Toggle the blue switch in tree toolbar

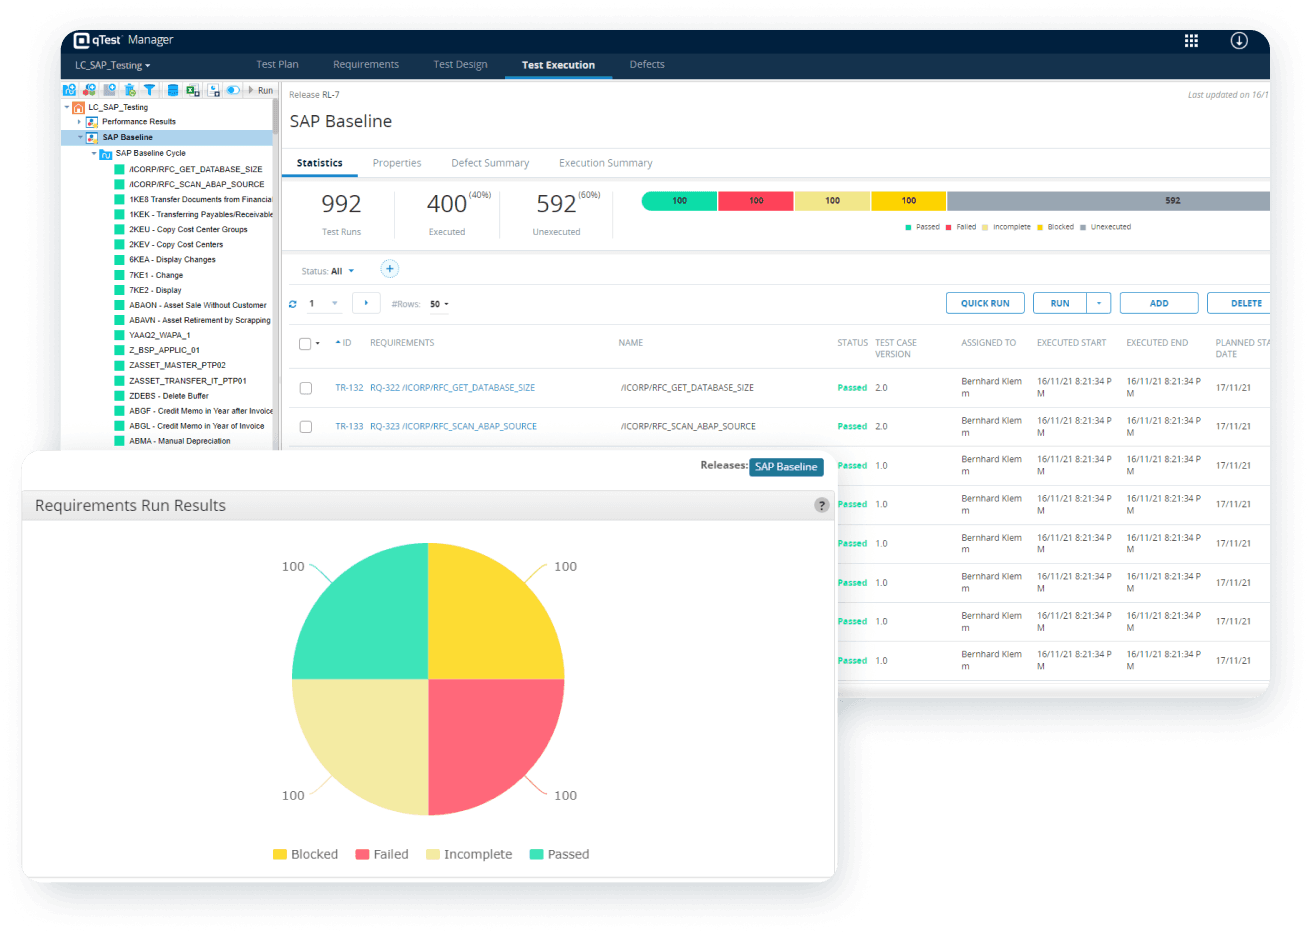(232, 90)
